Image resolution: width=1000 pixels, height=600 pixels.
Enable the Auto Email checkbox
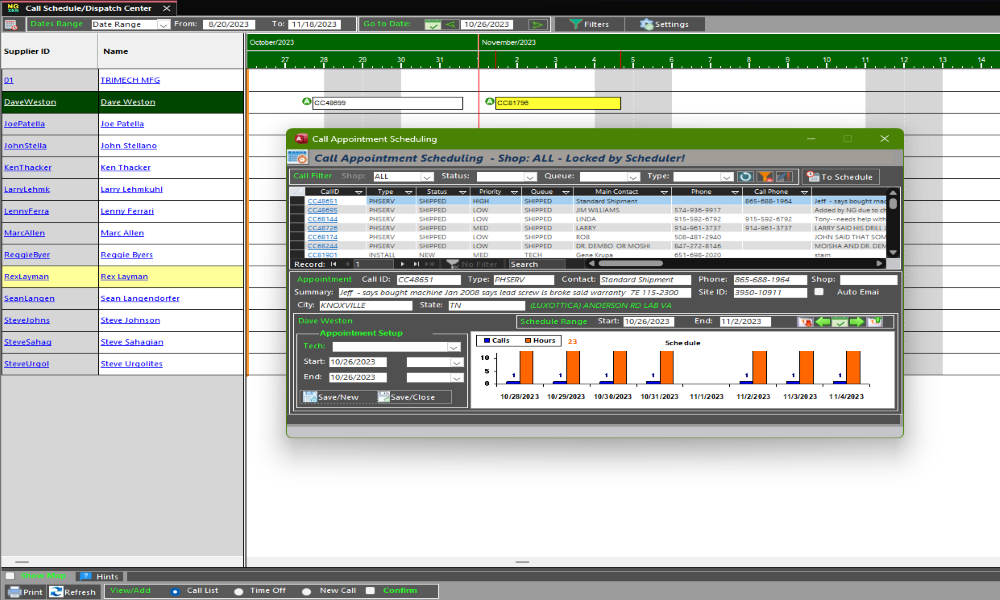click(x=819, y=293)
